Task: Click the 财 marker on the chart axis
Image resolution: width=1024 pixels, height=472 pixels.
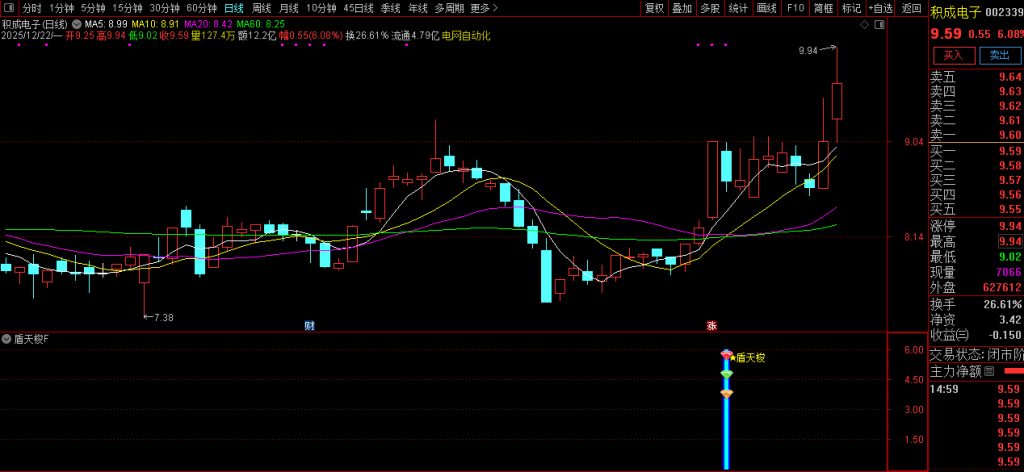Action: pos(309,326)
